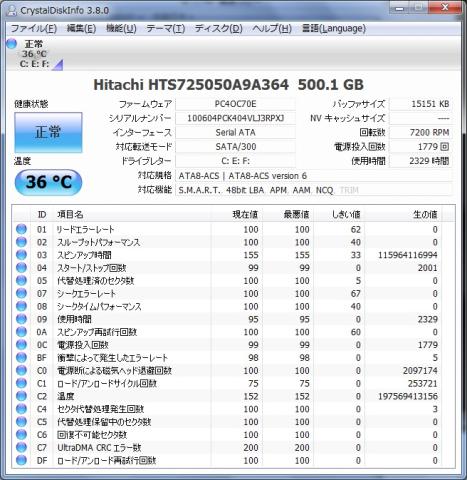This screenshot has height=480, width=467.
Task: Click raw value 253721
Action: tap(422, 383)
